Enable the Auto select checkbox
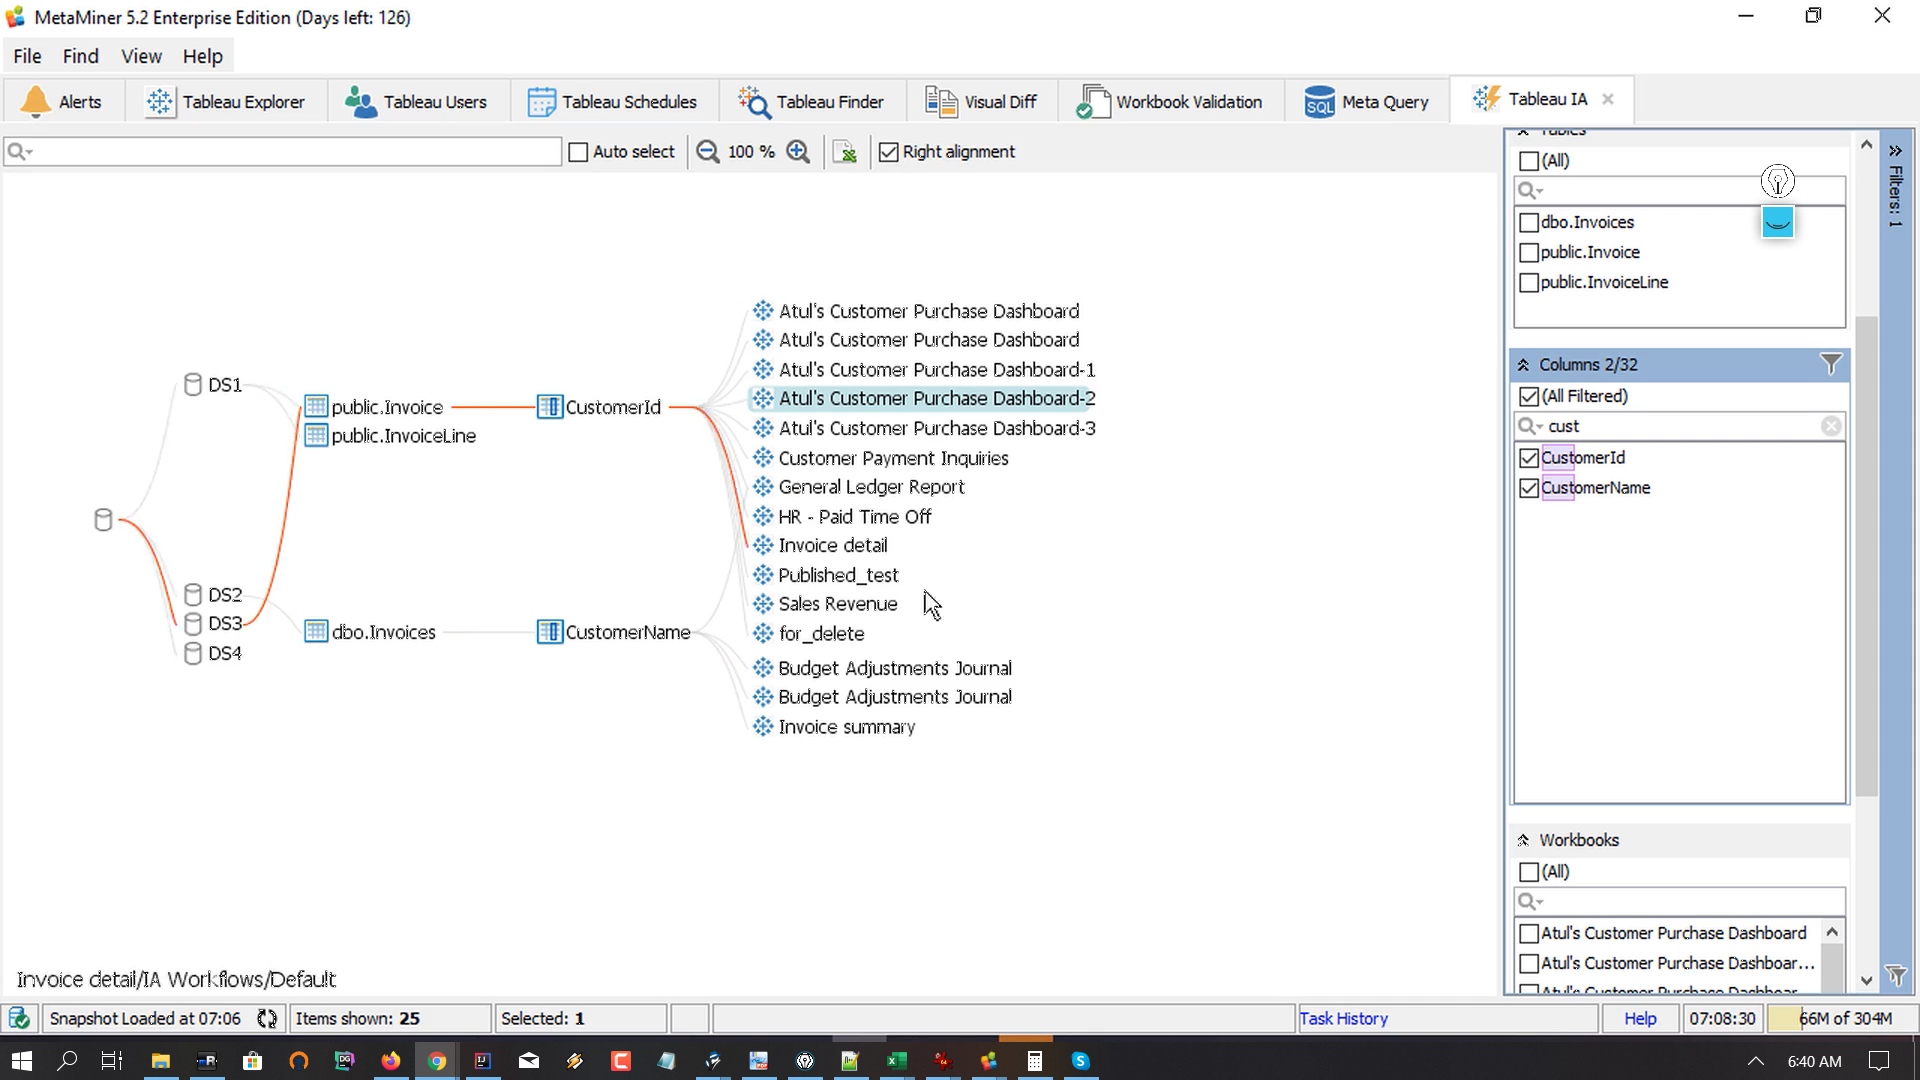 pyautogui.click(x=578, y=152)
